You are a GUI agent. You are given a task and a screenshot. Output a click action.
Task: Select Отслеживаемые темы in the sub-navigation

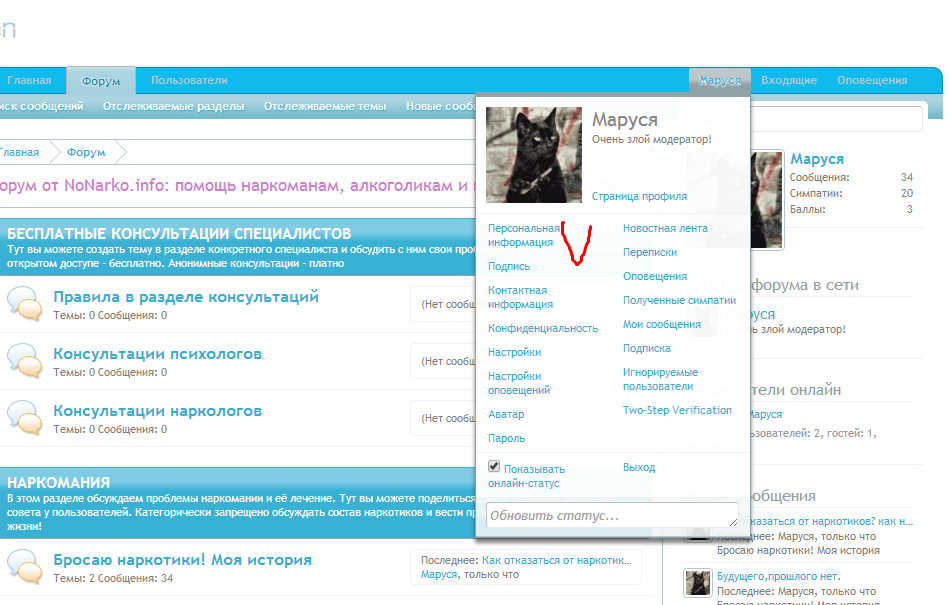pos(324,107)
